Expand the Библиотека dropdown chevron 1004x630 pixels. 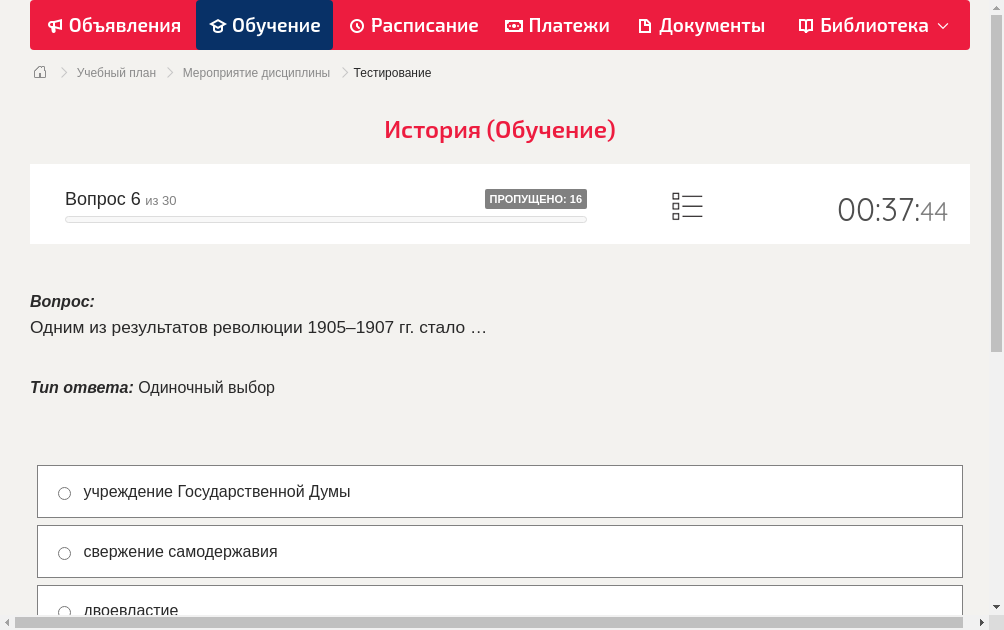943,26
